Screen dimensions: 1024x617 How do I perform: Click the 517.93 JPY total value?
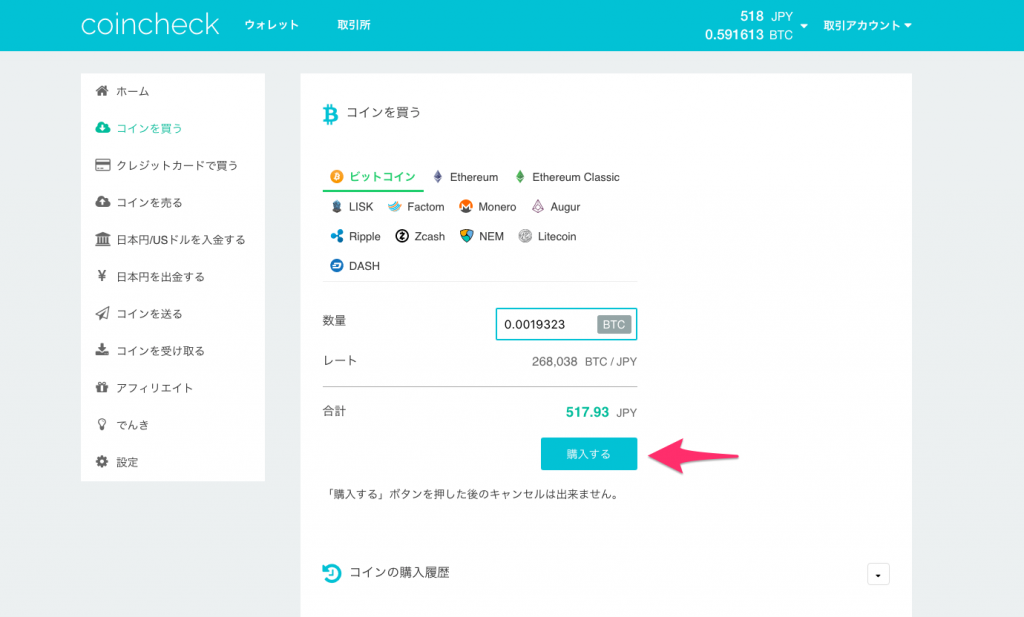[601, 413]
